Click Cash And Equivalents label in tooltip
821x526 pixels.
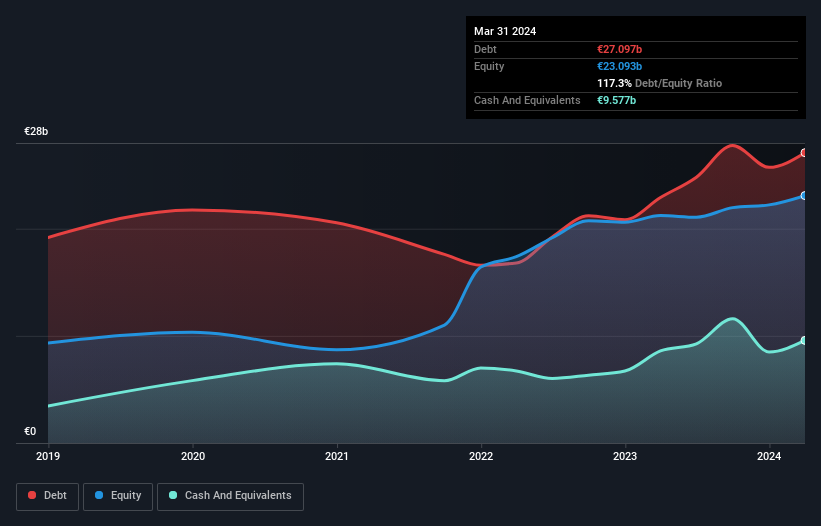point(527,100)
